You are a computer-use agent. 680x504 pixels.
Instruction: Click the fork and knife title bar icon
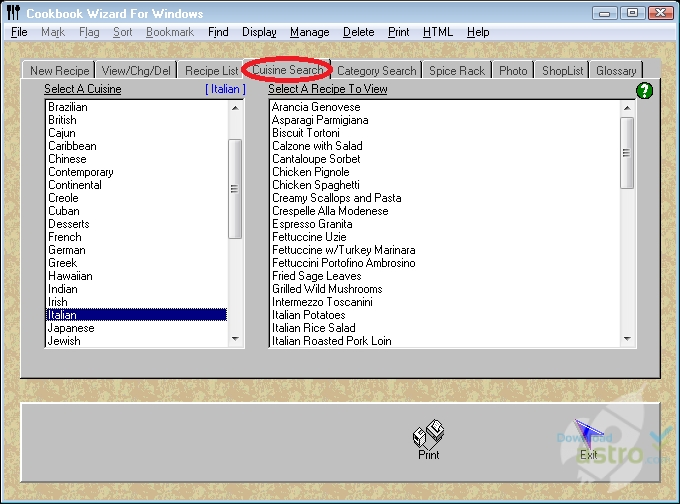(13, 13)
